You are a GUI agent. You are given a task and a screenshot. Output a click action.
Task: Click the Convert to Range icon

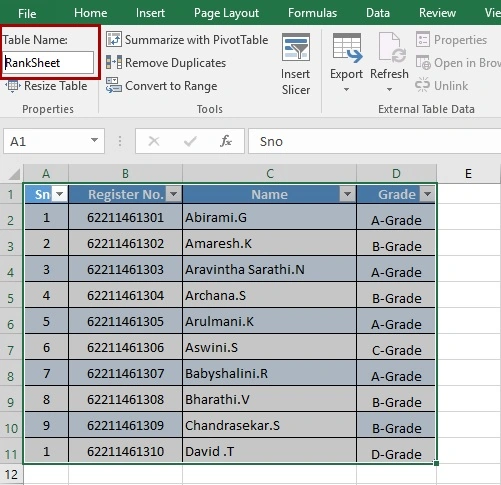coord(114,86)
